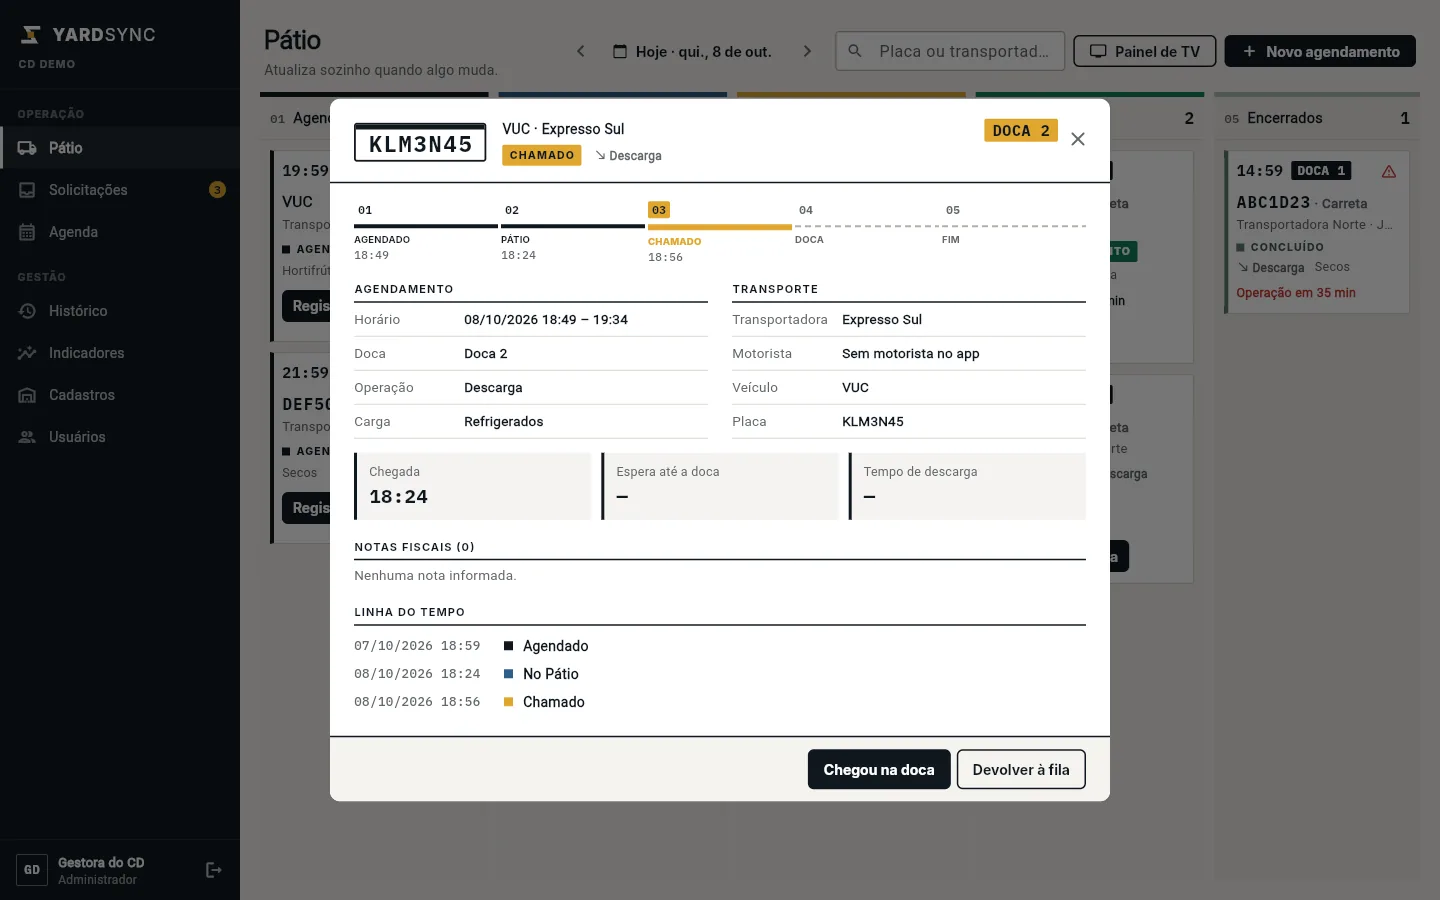Open the Cadastros page
The height and width of the screenshot is (900, 1440).
(x=120, y=395)
